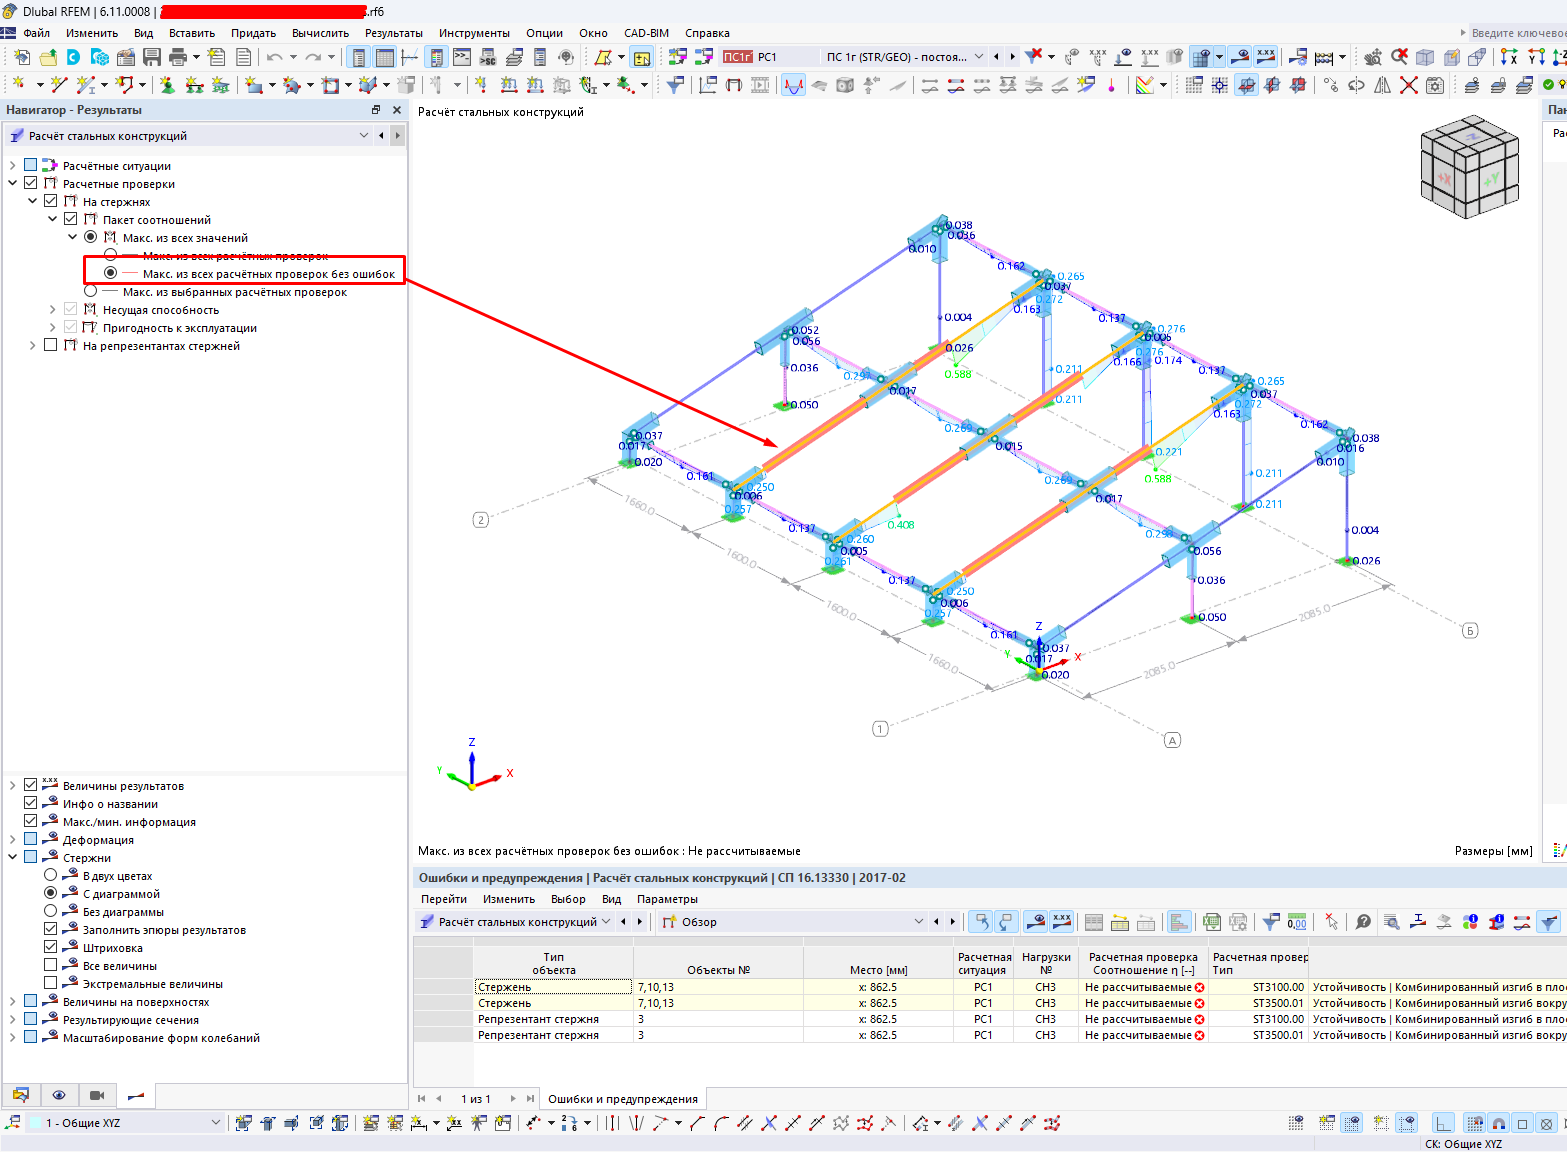Switch to 'Ошибки и предупреждения' tab
The width and height of the screenshot is (1567, 1152).
pos(622,1099)
